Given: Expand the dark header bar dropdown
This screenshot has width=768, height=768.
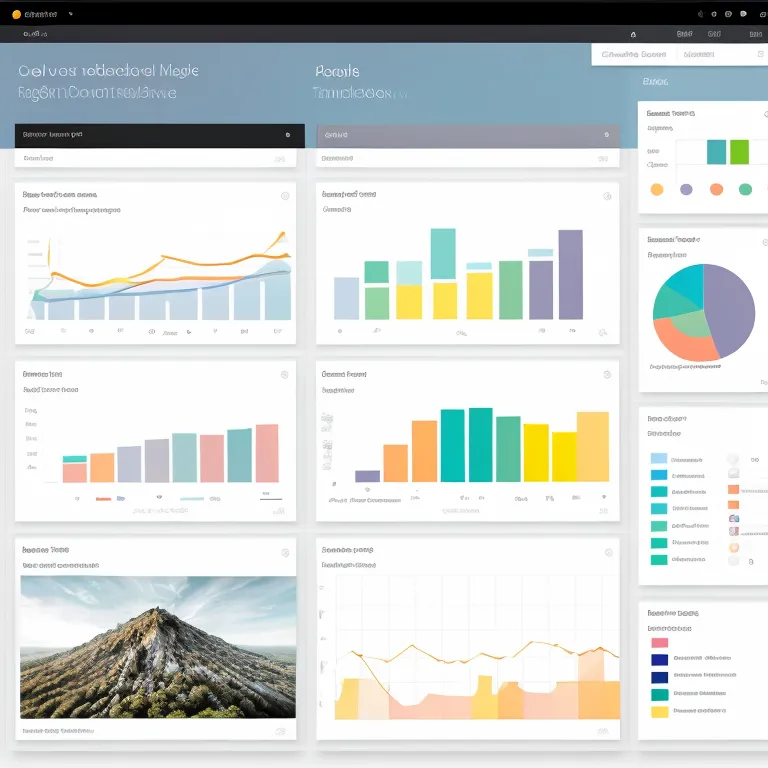Looking at the screenshot, I should pyautogui.click(x=287, y=134).
